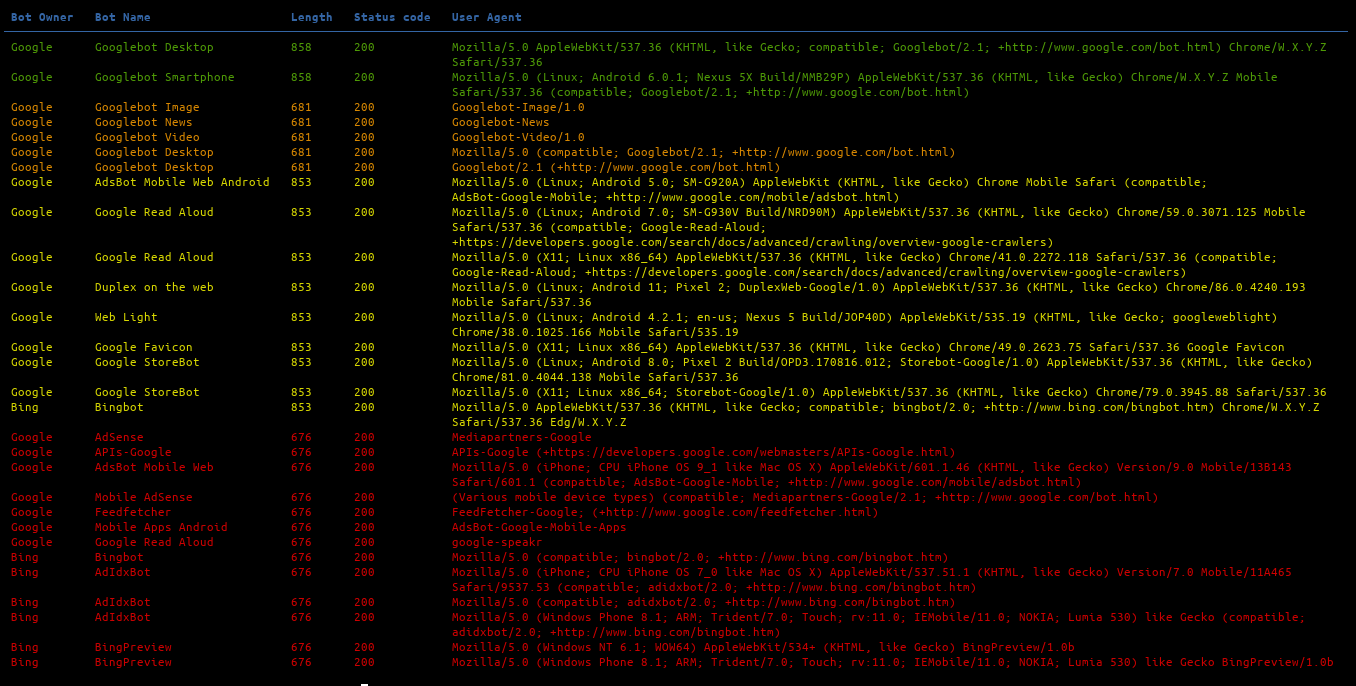This screenshot has height=686, width=1356.
Task: Select the "Duplex on the web" bot name
Action: (154, 287)
